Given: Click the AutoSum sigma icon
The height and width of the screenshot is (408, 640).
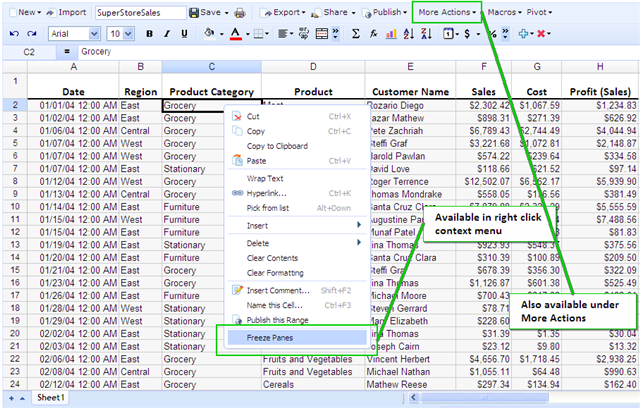Looking at the screenshot, I should click(355, 33).
